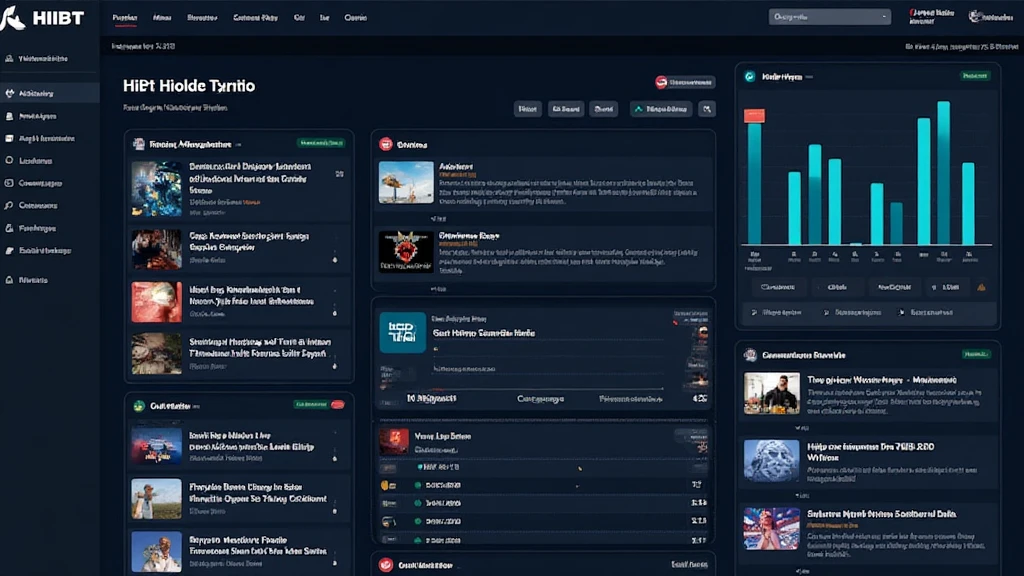Open the dropdown box in the top bar

pyautogui.click(x=829, y=17)
